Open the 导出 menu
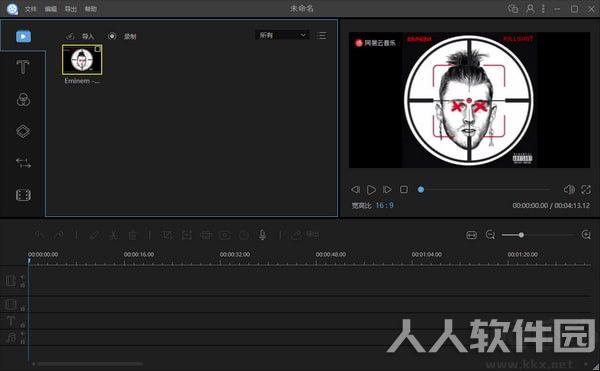 click(x=71, y=9)
